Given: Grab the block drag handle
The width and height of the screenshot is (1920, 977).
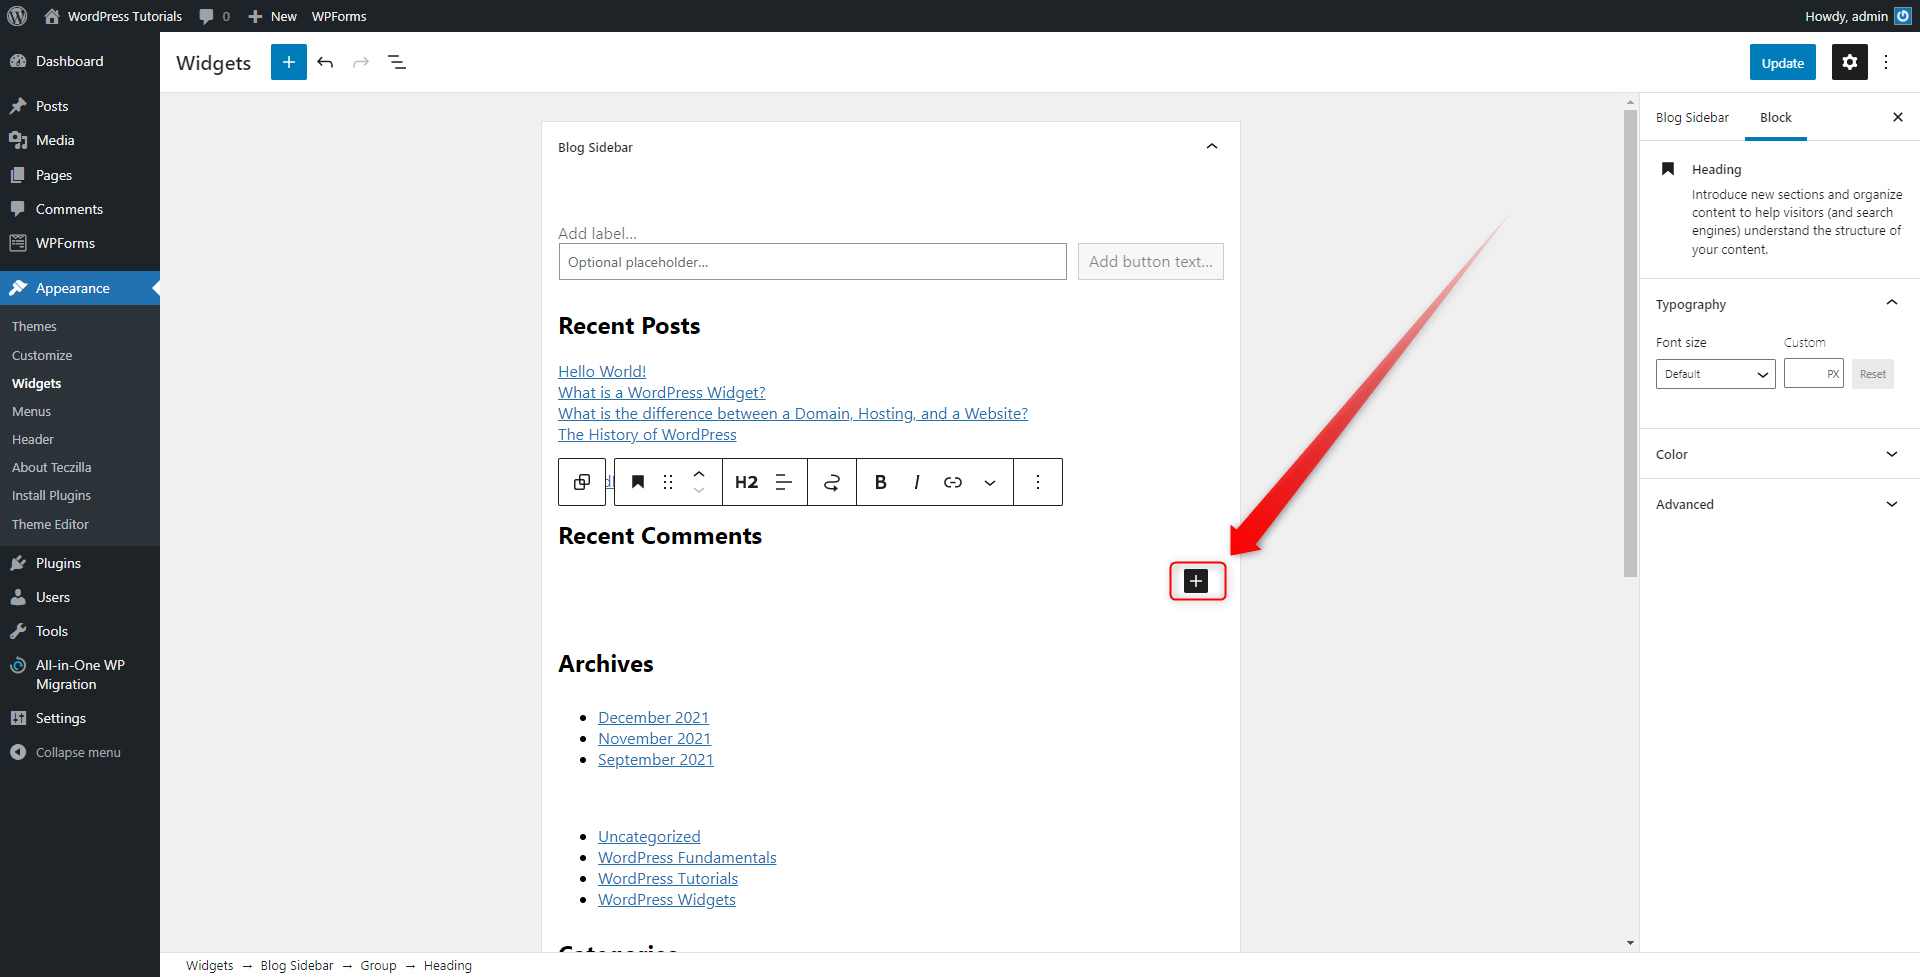Looking at the screenshot, I should tap(668, 482).
